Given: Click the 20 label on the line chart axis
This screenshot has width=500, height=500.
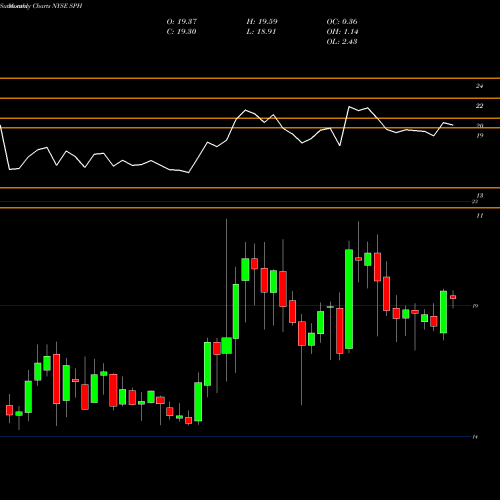Looking at the screenshot, I should tap(479, 126).
